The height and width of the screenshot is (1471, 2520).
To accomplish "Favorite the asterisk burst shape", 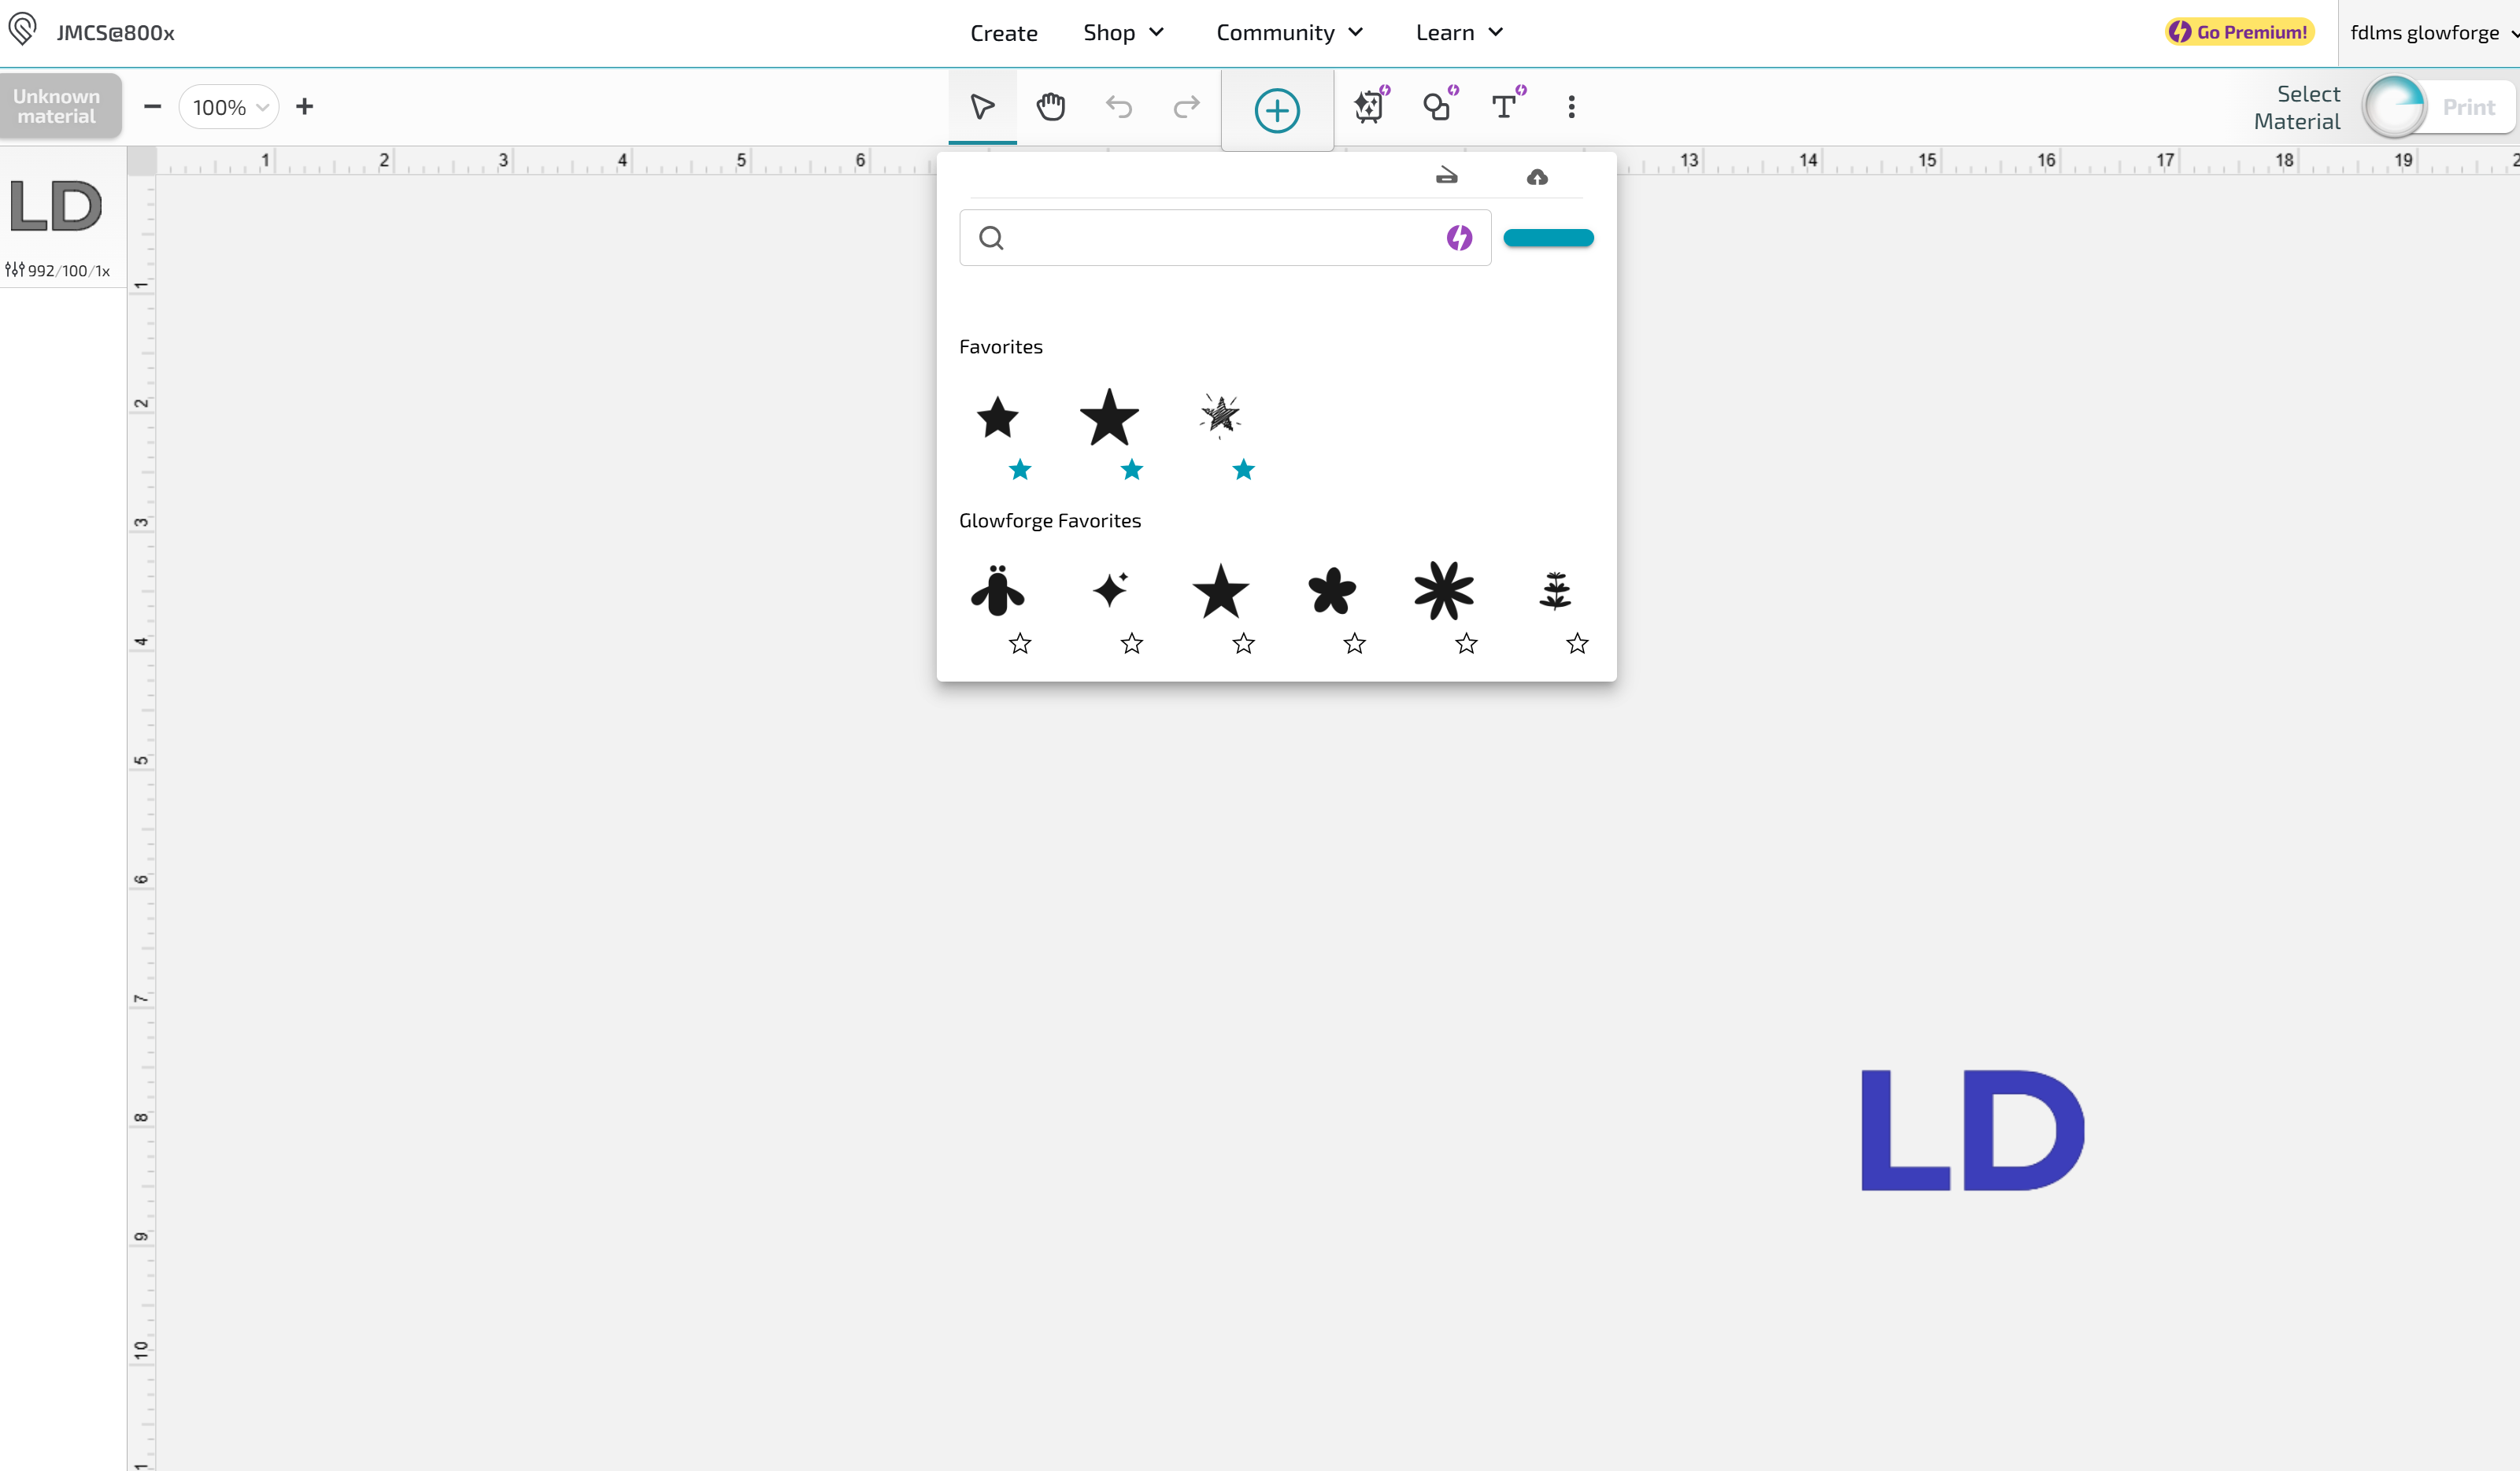I will click(1466, 643).
